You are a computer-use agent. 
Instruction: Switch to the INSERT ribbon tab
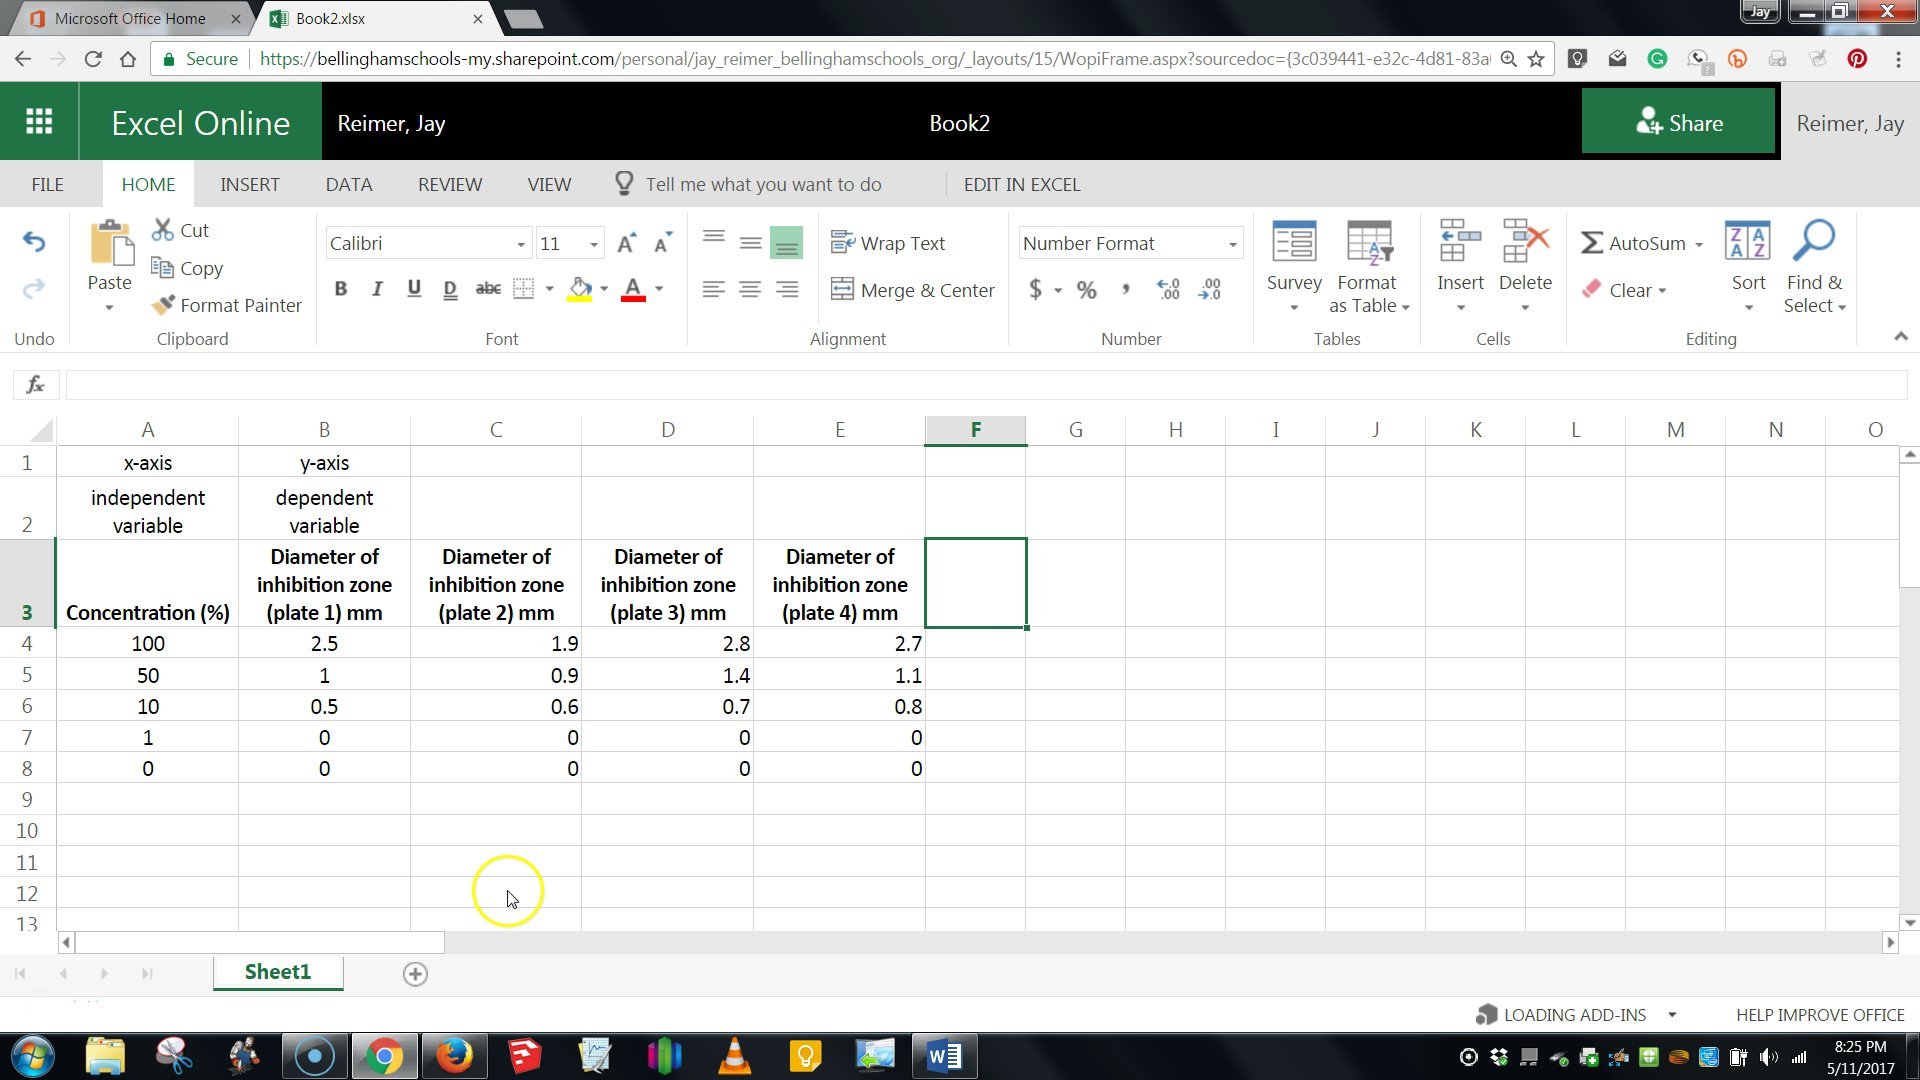250,184
